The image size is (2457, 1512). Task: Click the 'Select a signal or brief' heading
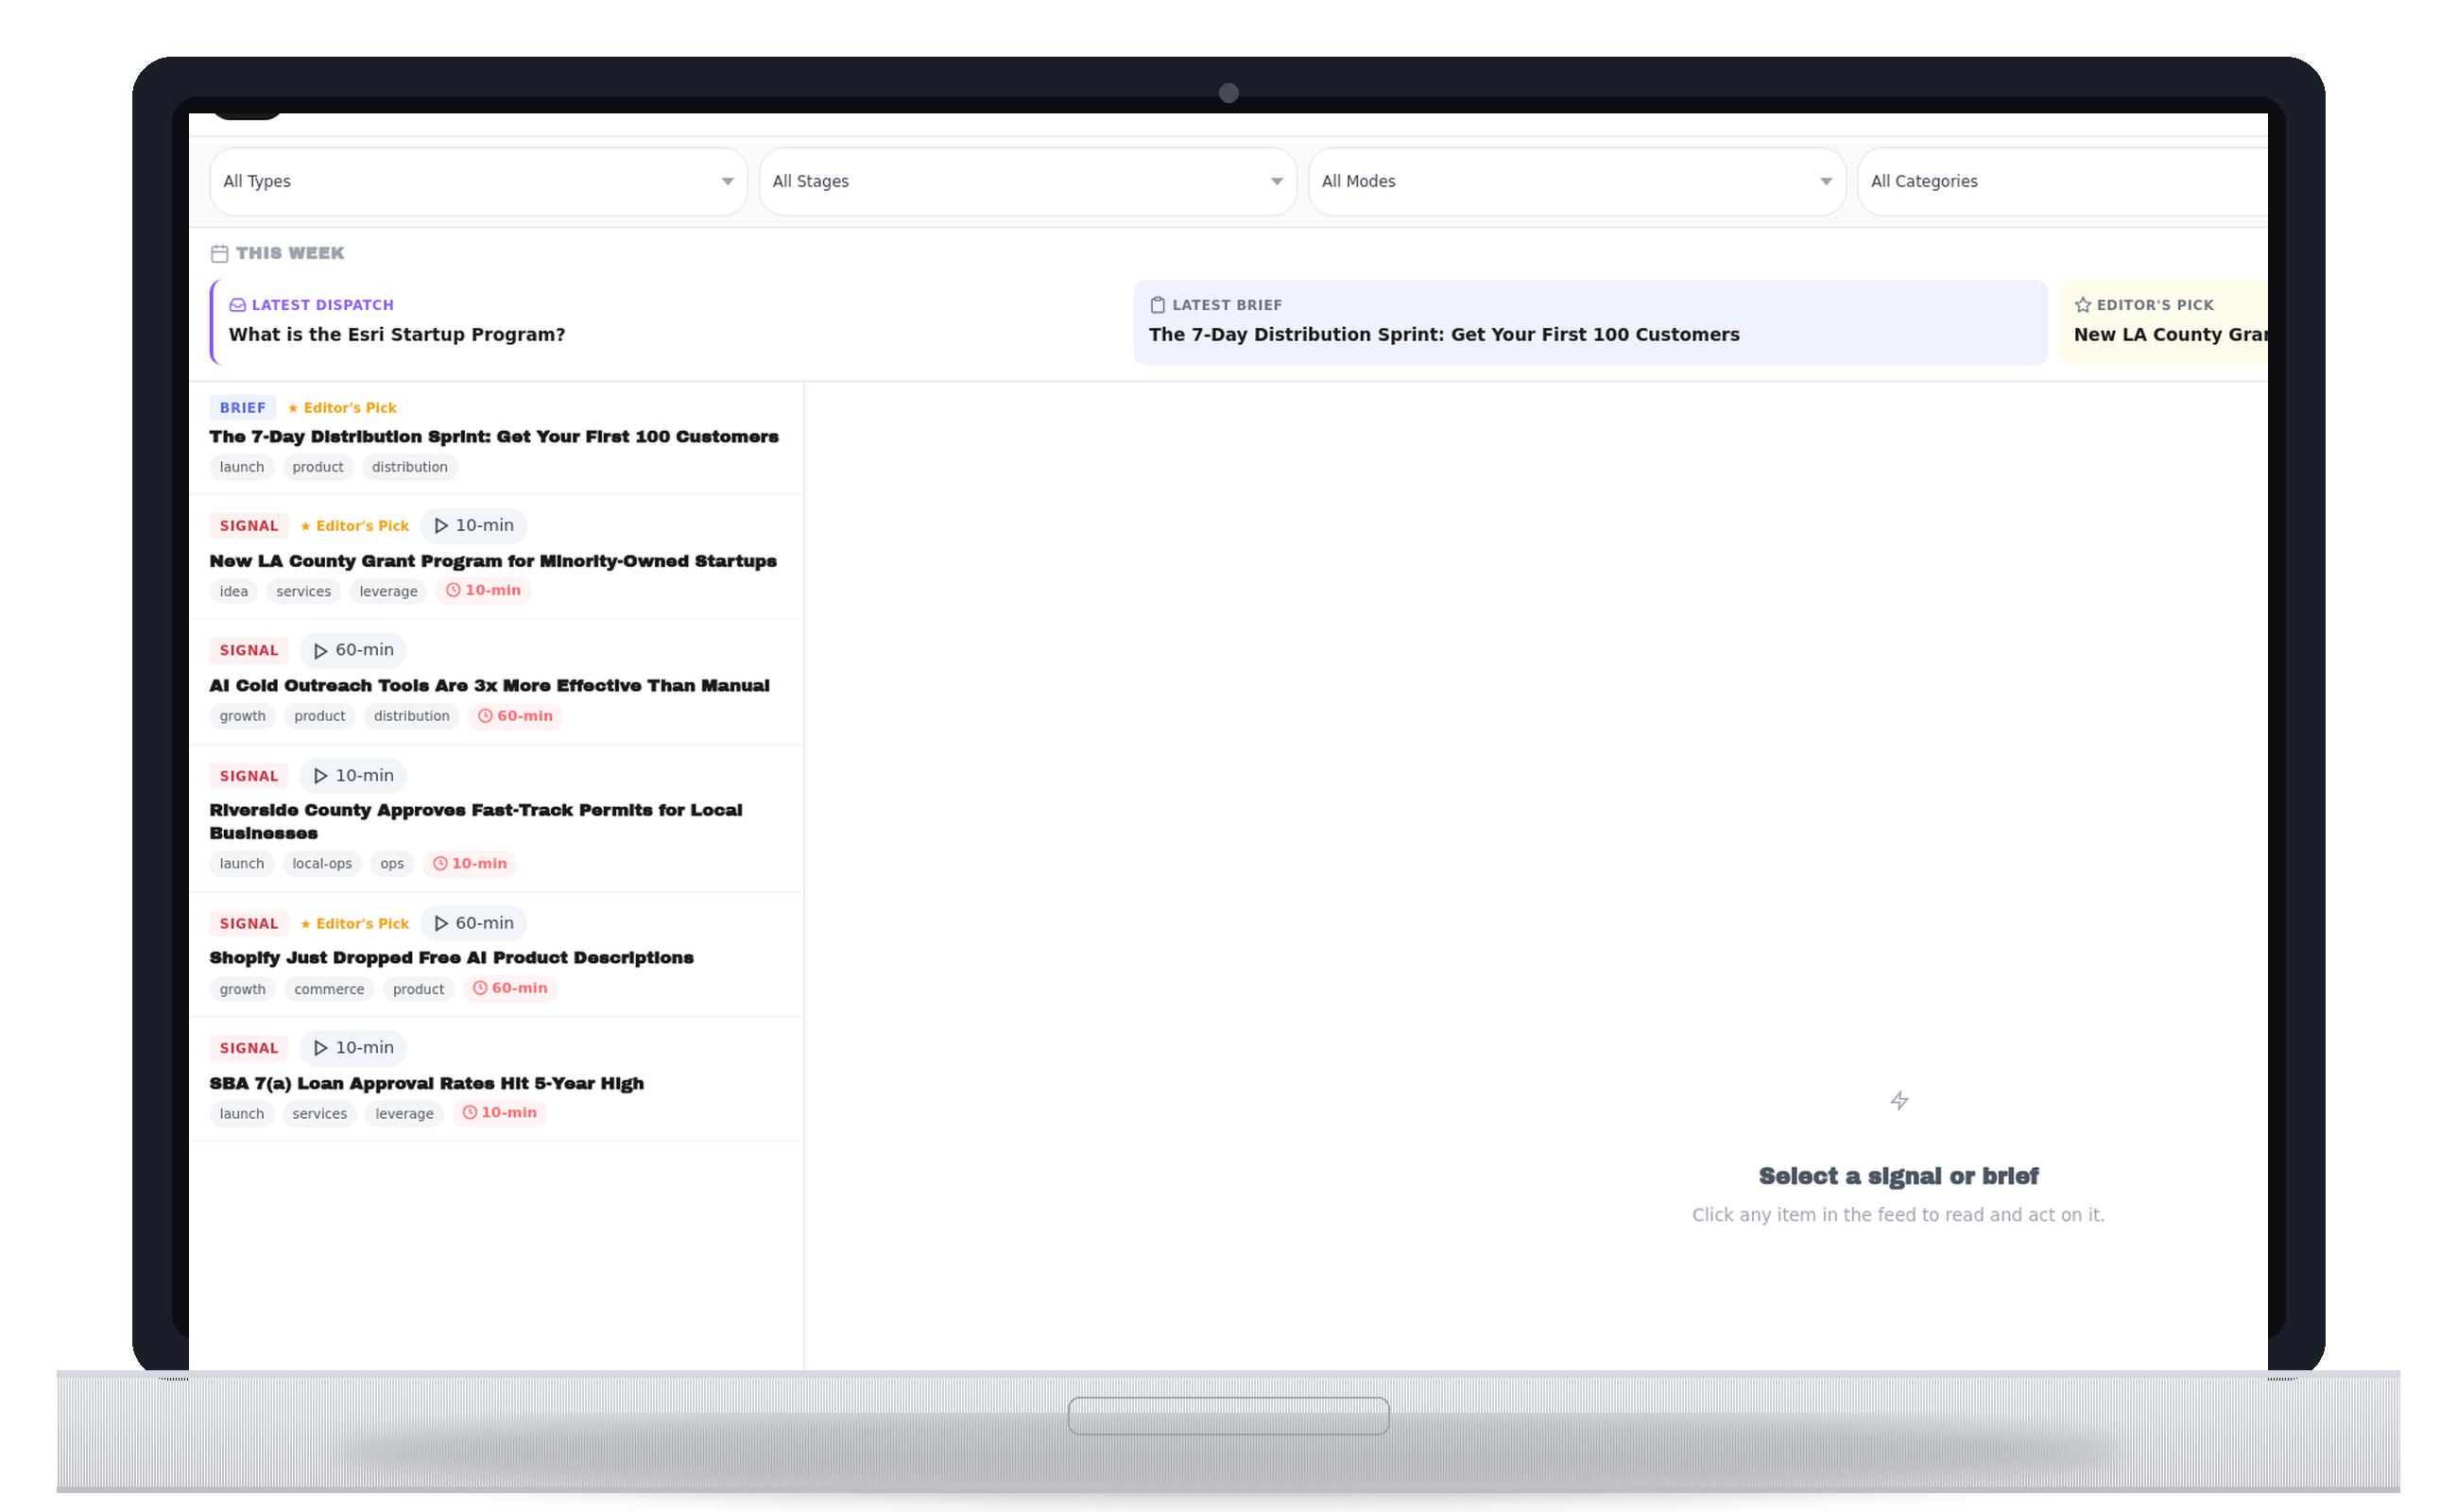click(1898, 1176)
